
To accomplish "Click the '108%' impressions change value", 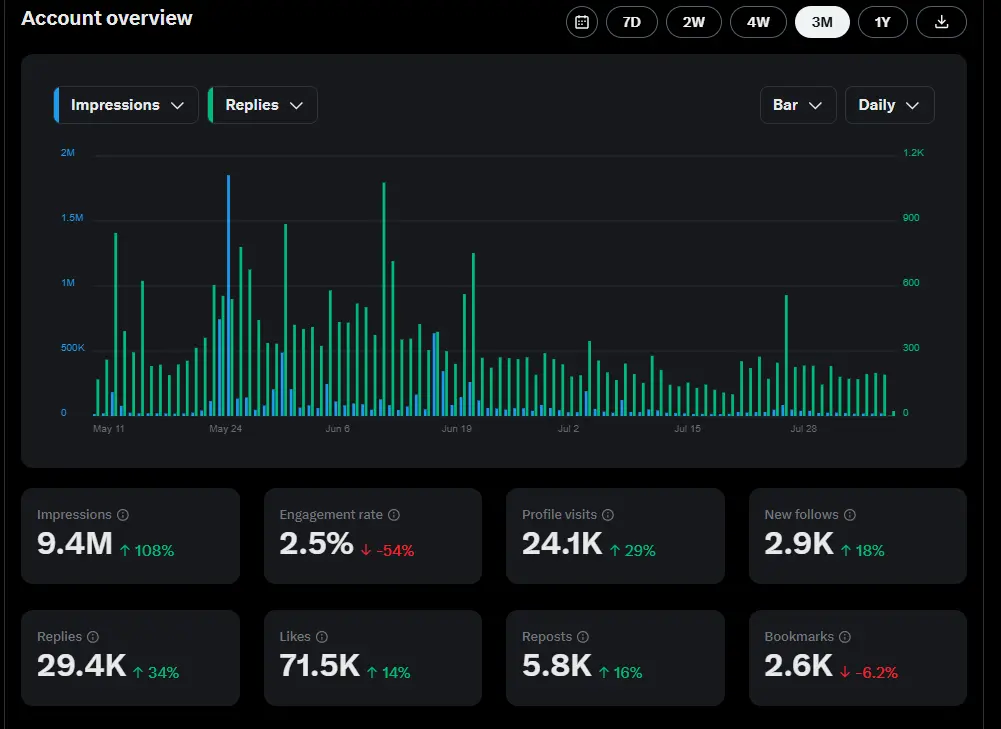I will 154,550.
